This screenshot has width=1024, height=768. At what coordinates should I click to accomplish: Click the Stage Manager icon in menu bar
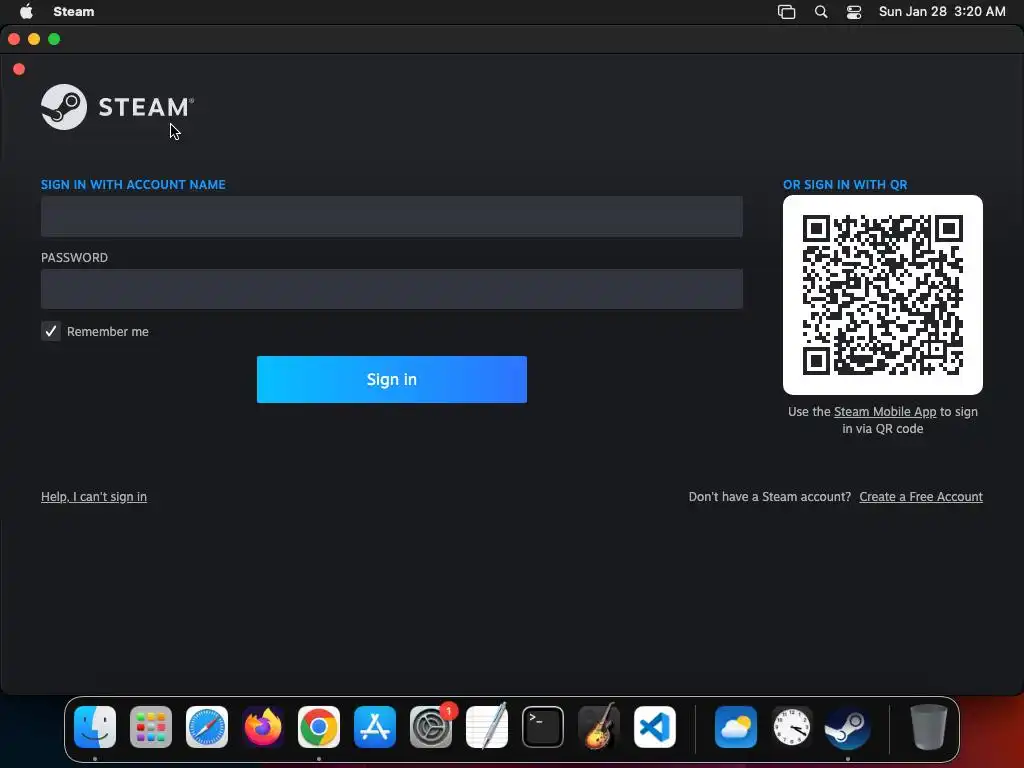coord(786,12)
